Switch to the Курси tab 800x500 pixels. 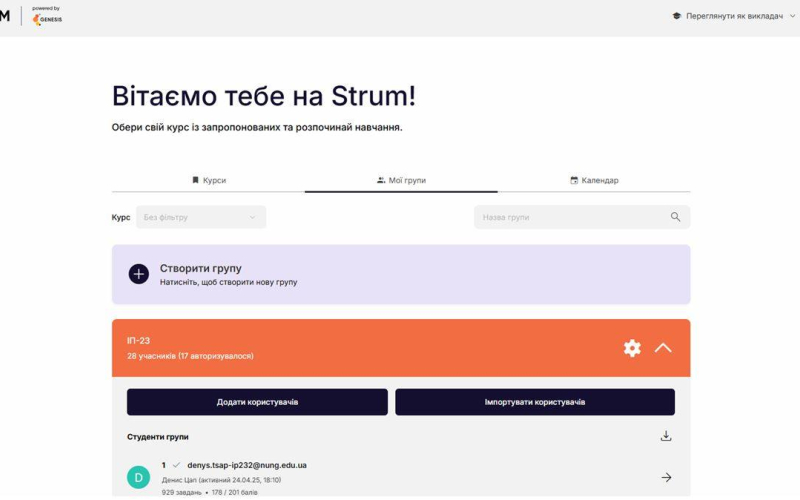tap(208, 180)
